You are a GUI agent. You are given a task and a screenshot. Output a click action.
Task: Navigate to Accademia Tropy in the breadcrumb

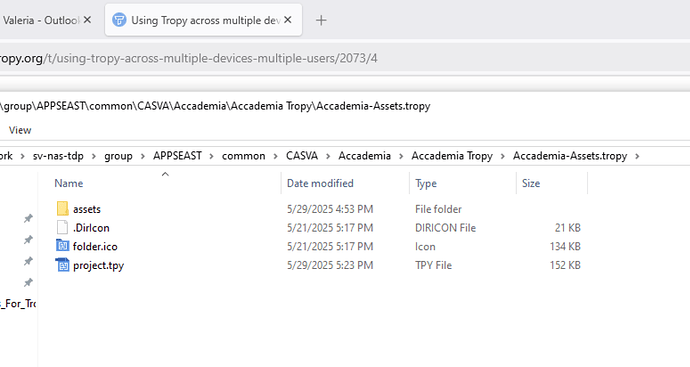[452, 156]
